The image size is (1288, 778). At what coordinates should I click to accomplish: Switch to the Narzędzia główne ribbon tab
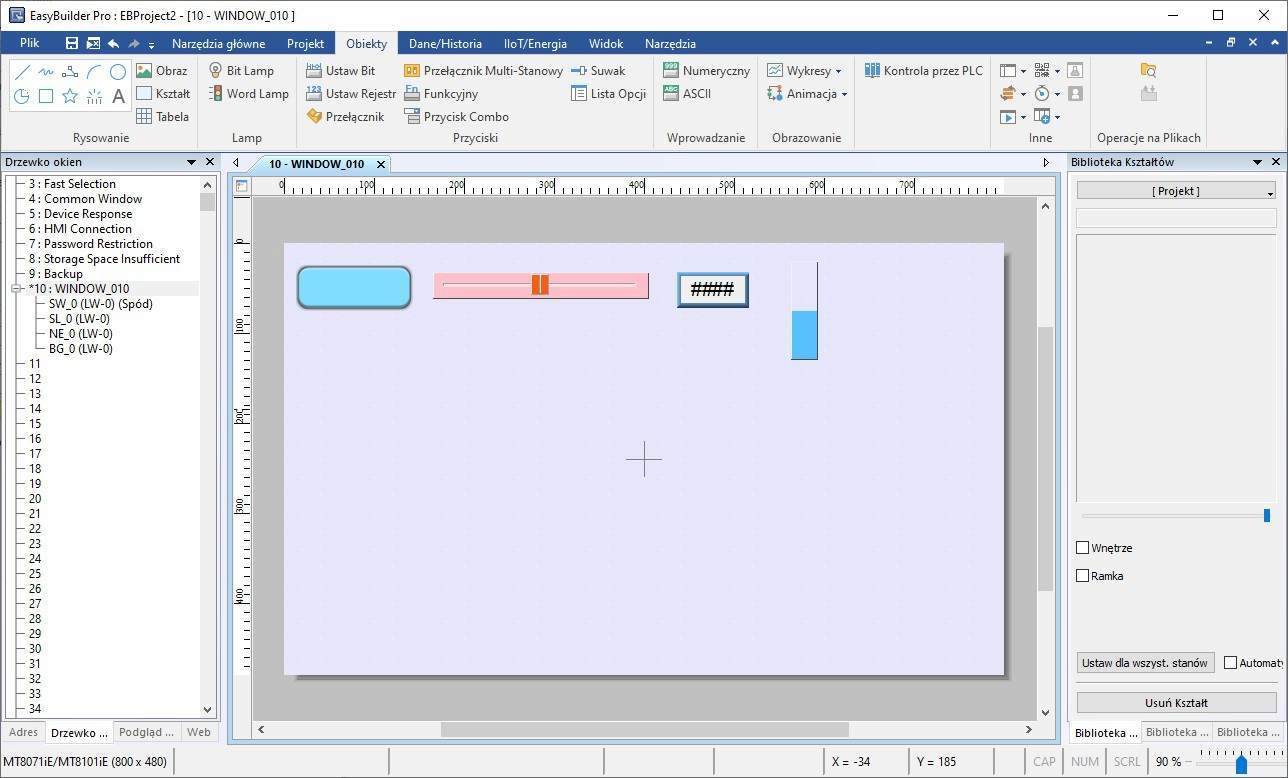click(218, 44)
